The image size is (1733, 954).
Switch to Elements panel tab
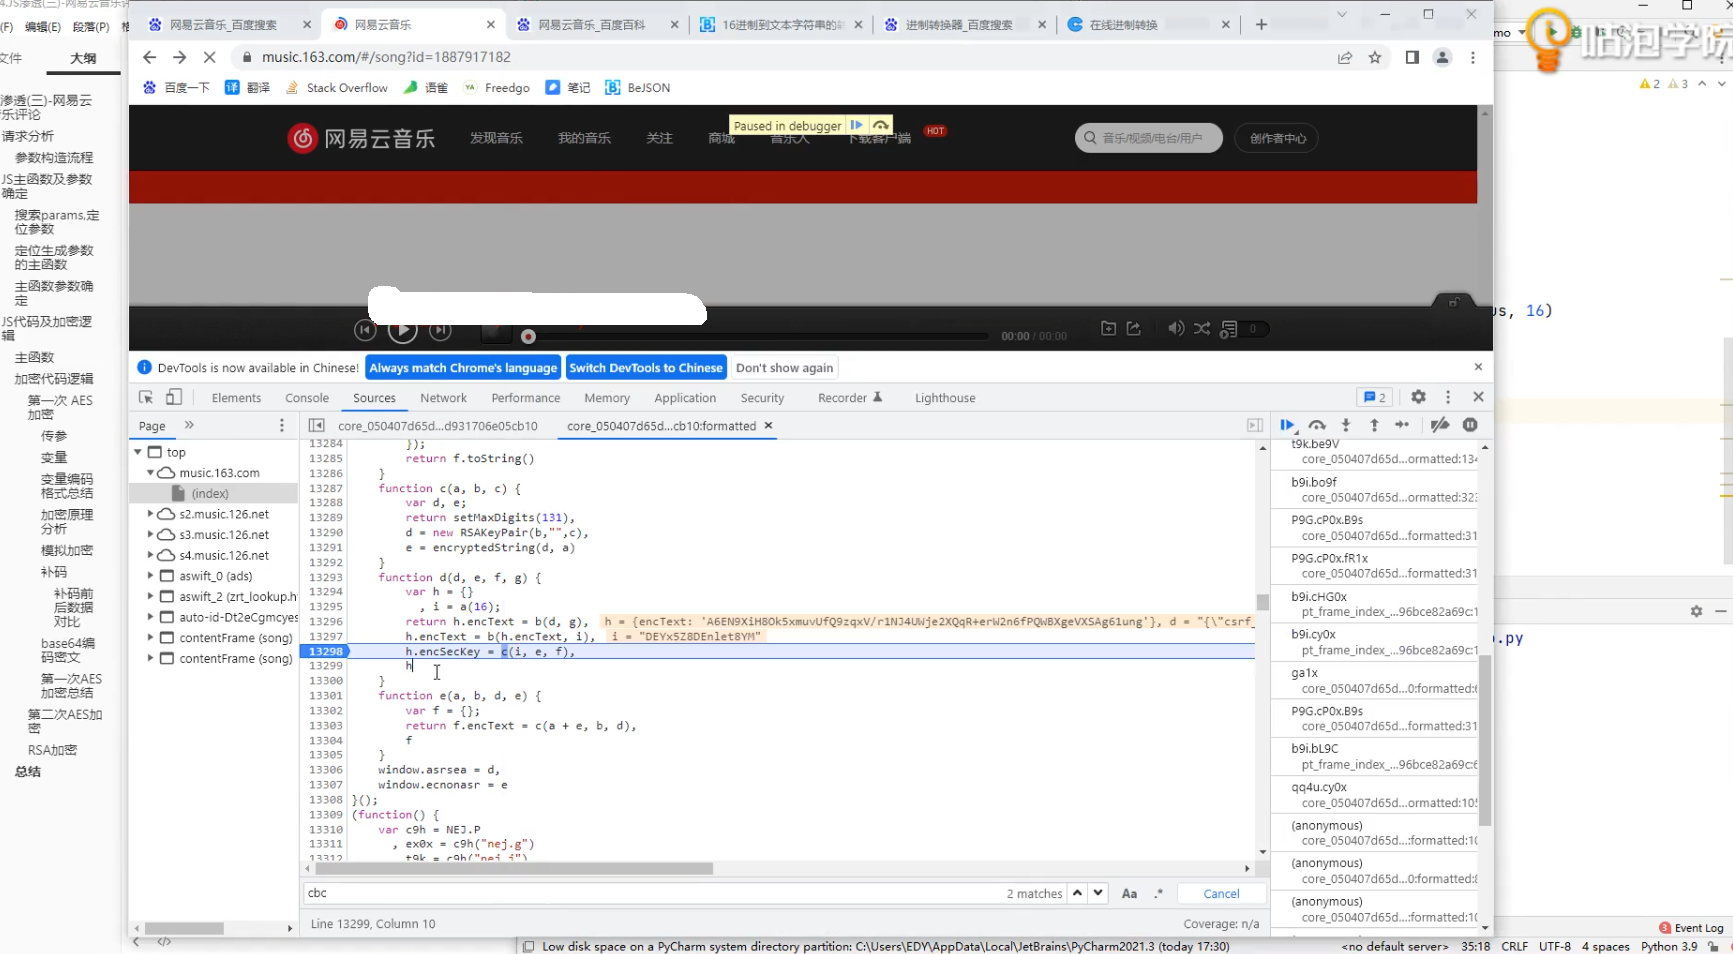coord(236,398)
